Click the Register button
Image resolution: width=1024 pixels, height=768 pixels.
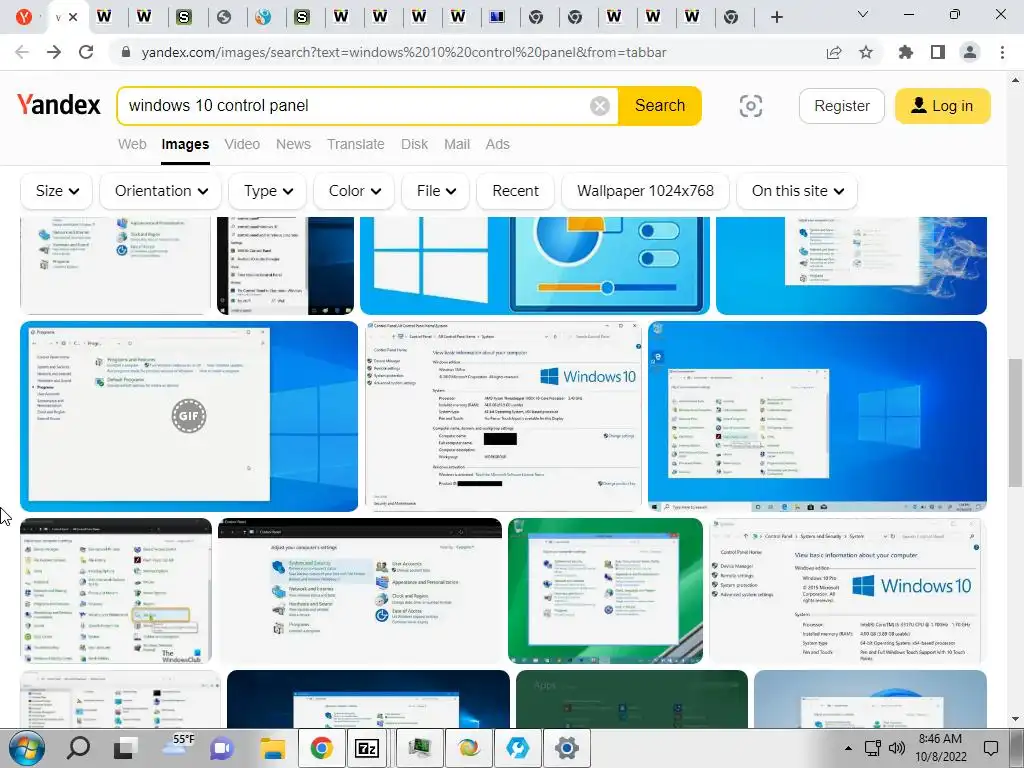[x=842, y=106]
